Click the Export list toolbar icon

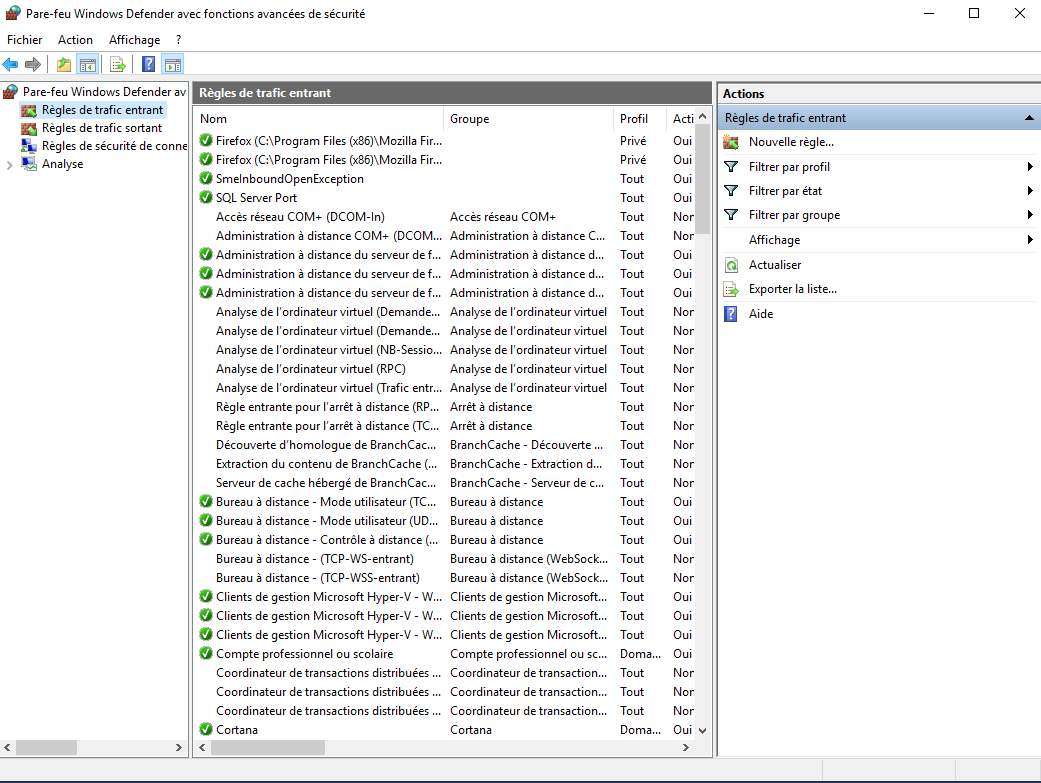[x=118, y=65]
